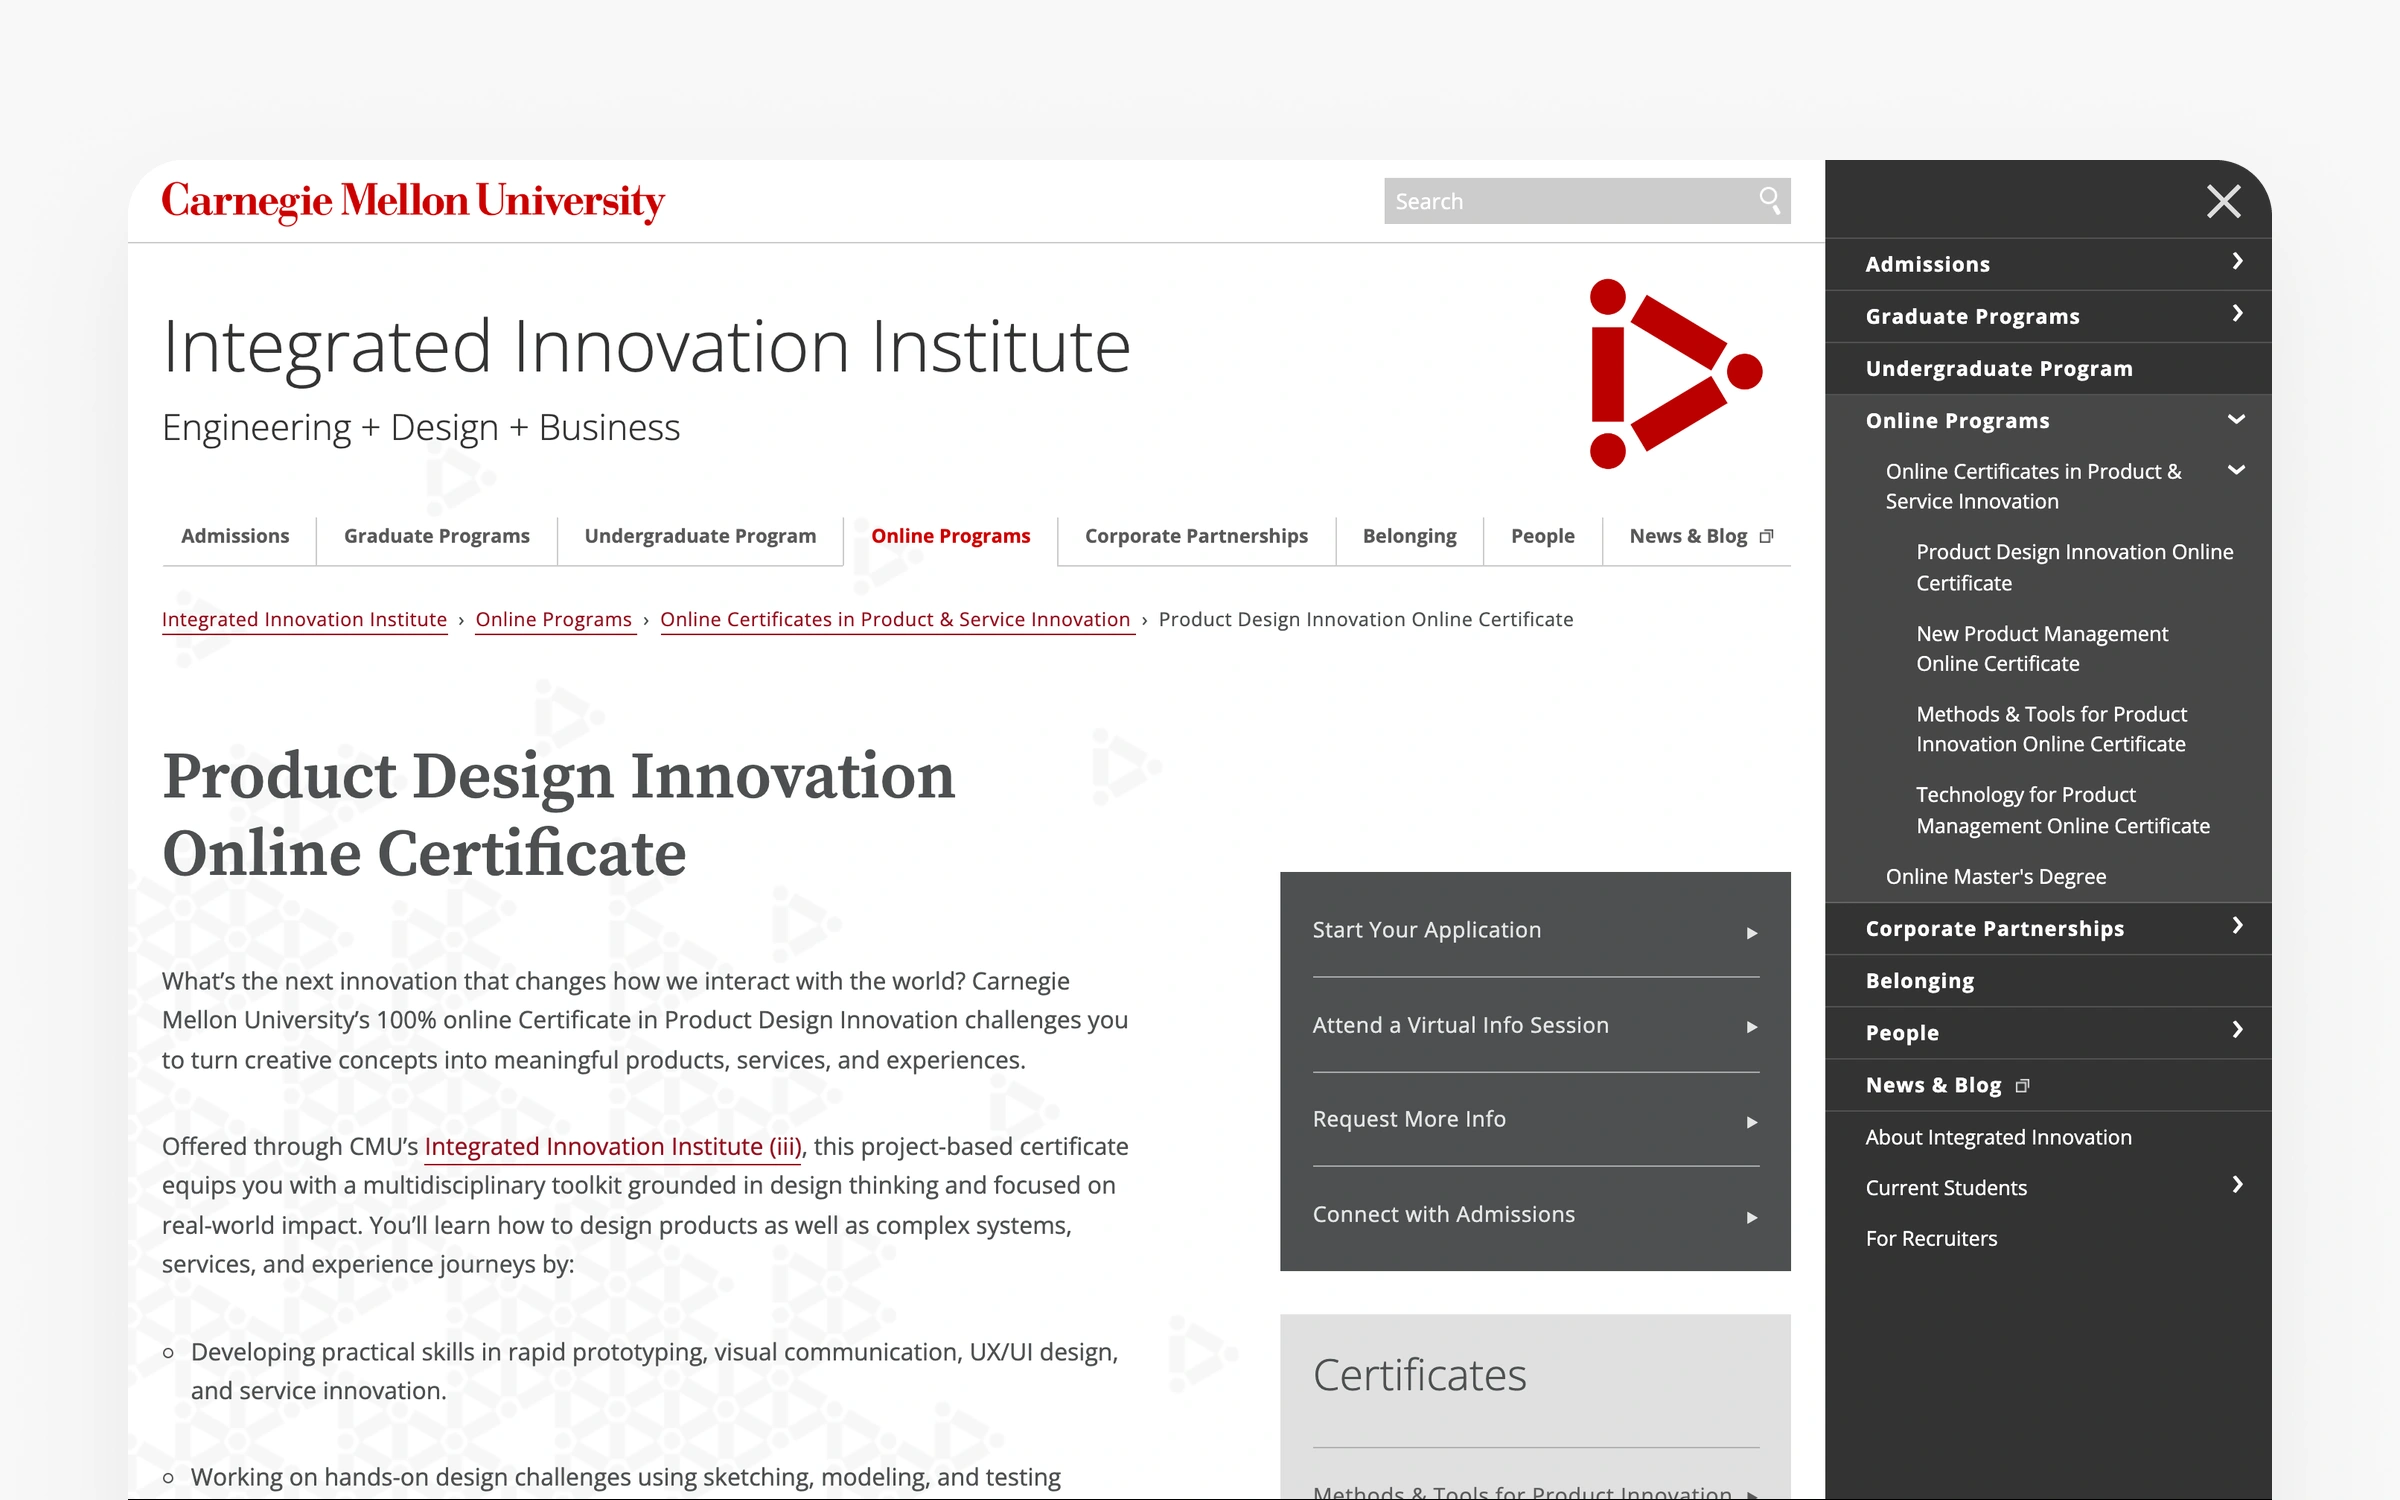Open New Product Management Online Certificate side item
The height and width of the screenshot is (1500, 2400).
2042,648
